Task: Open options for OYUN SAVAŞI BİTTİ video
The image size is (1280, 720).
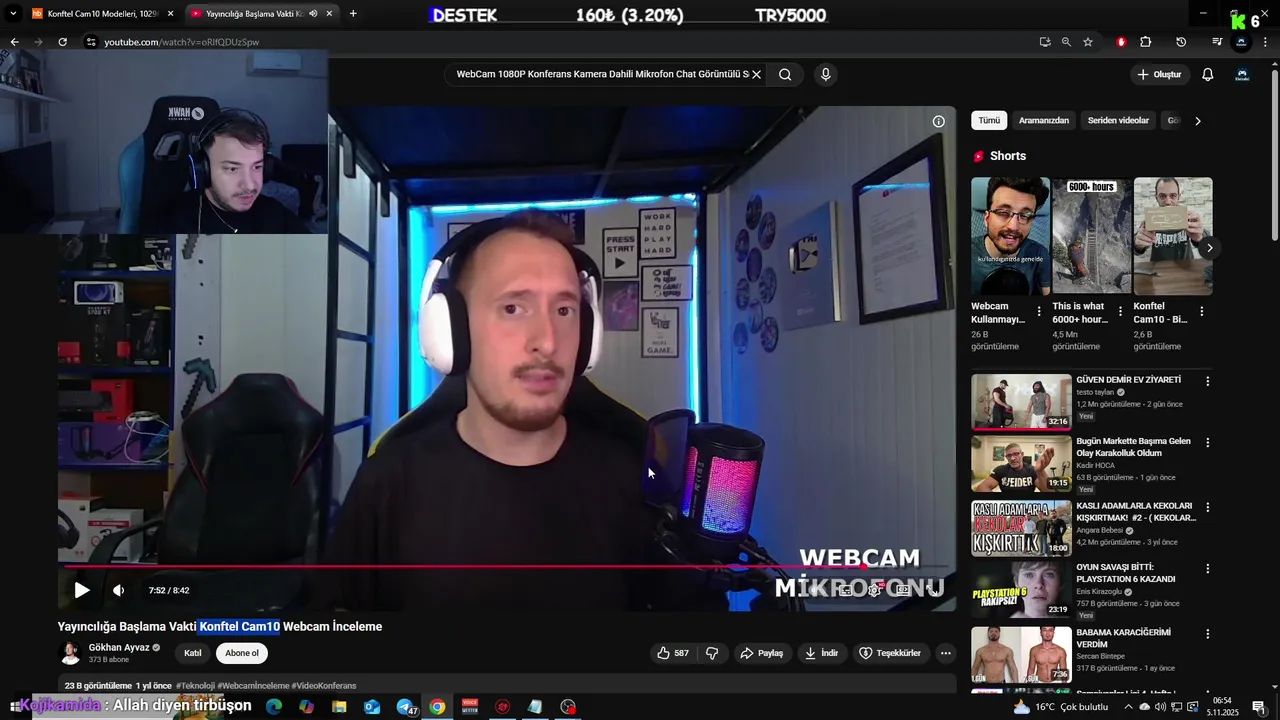Action: coord(1207,568)
